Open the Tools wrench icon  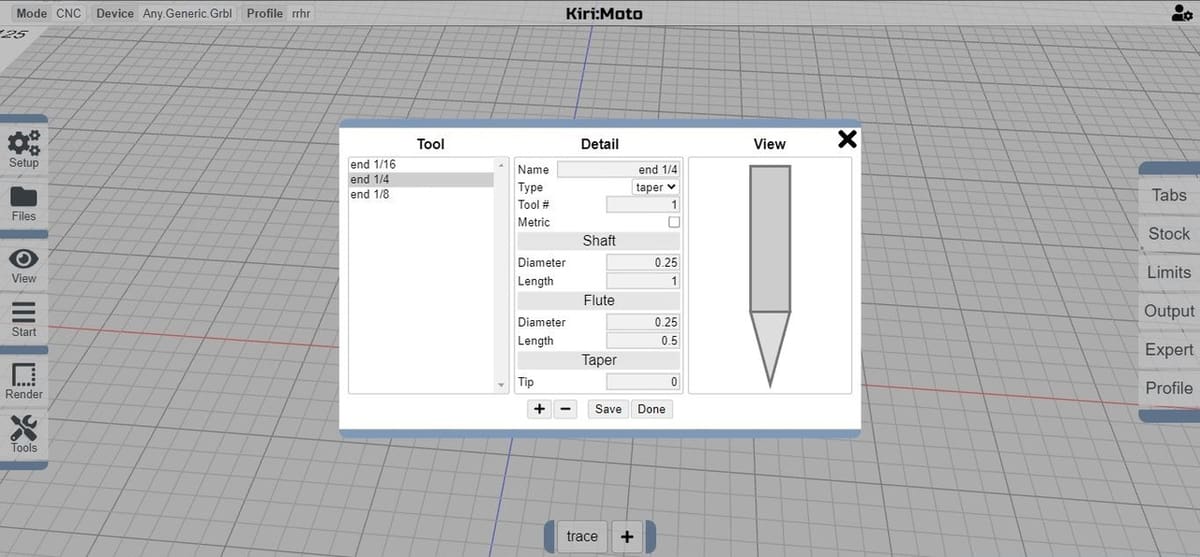click(24, 429)
